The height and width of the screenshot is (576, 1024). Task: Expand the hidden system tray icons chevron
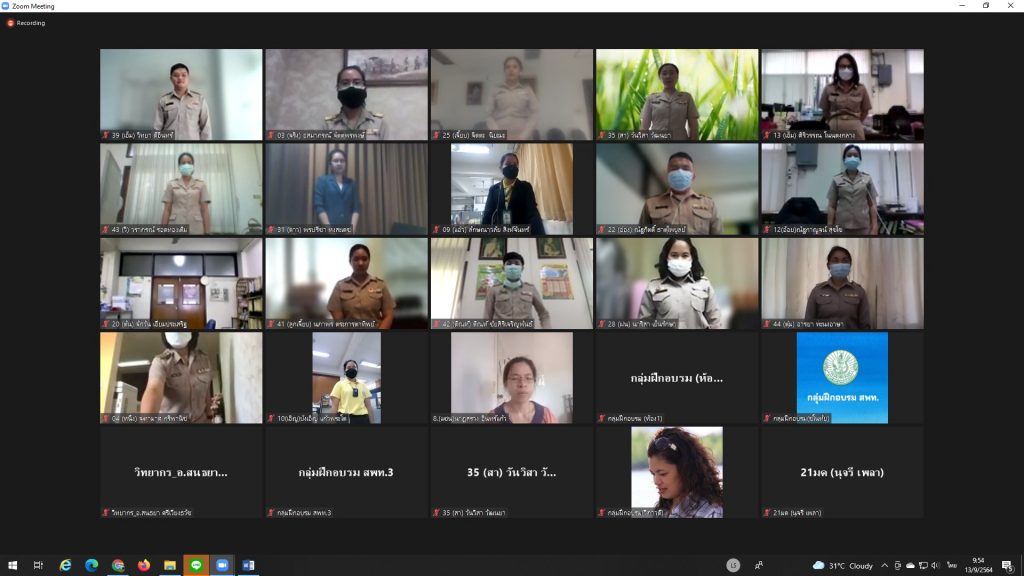(x=884, y=565)
